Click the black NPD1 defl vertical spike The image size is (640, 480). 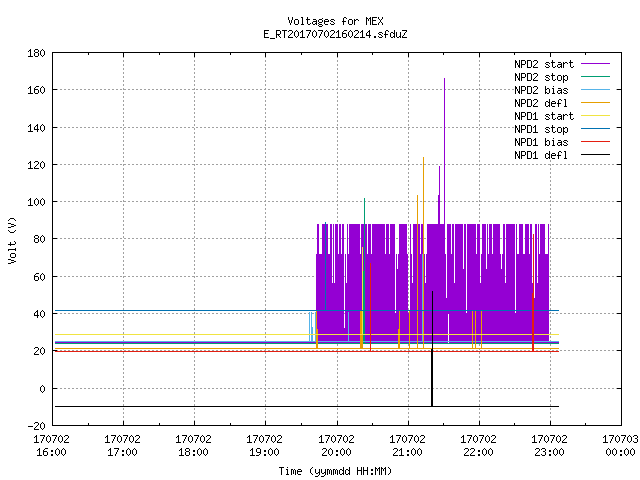[x=432, y=349]
